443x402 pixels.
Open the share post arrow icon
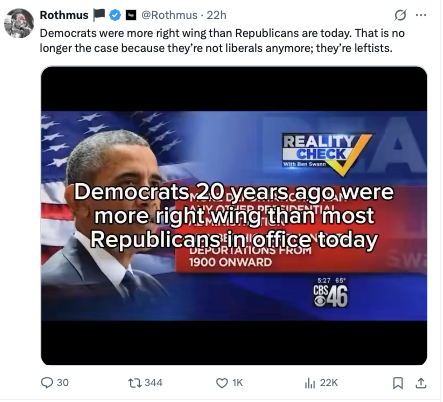(x=421, y=383)
